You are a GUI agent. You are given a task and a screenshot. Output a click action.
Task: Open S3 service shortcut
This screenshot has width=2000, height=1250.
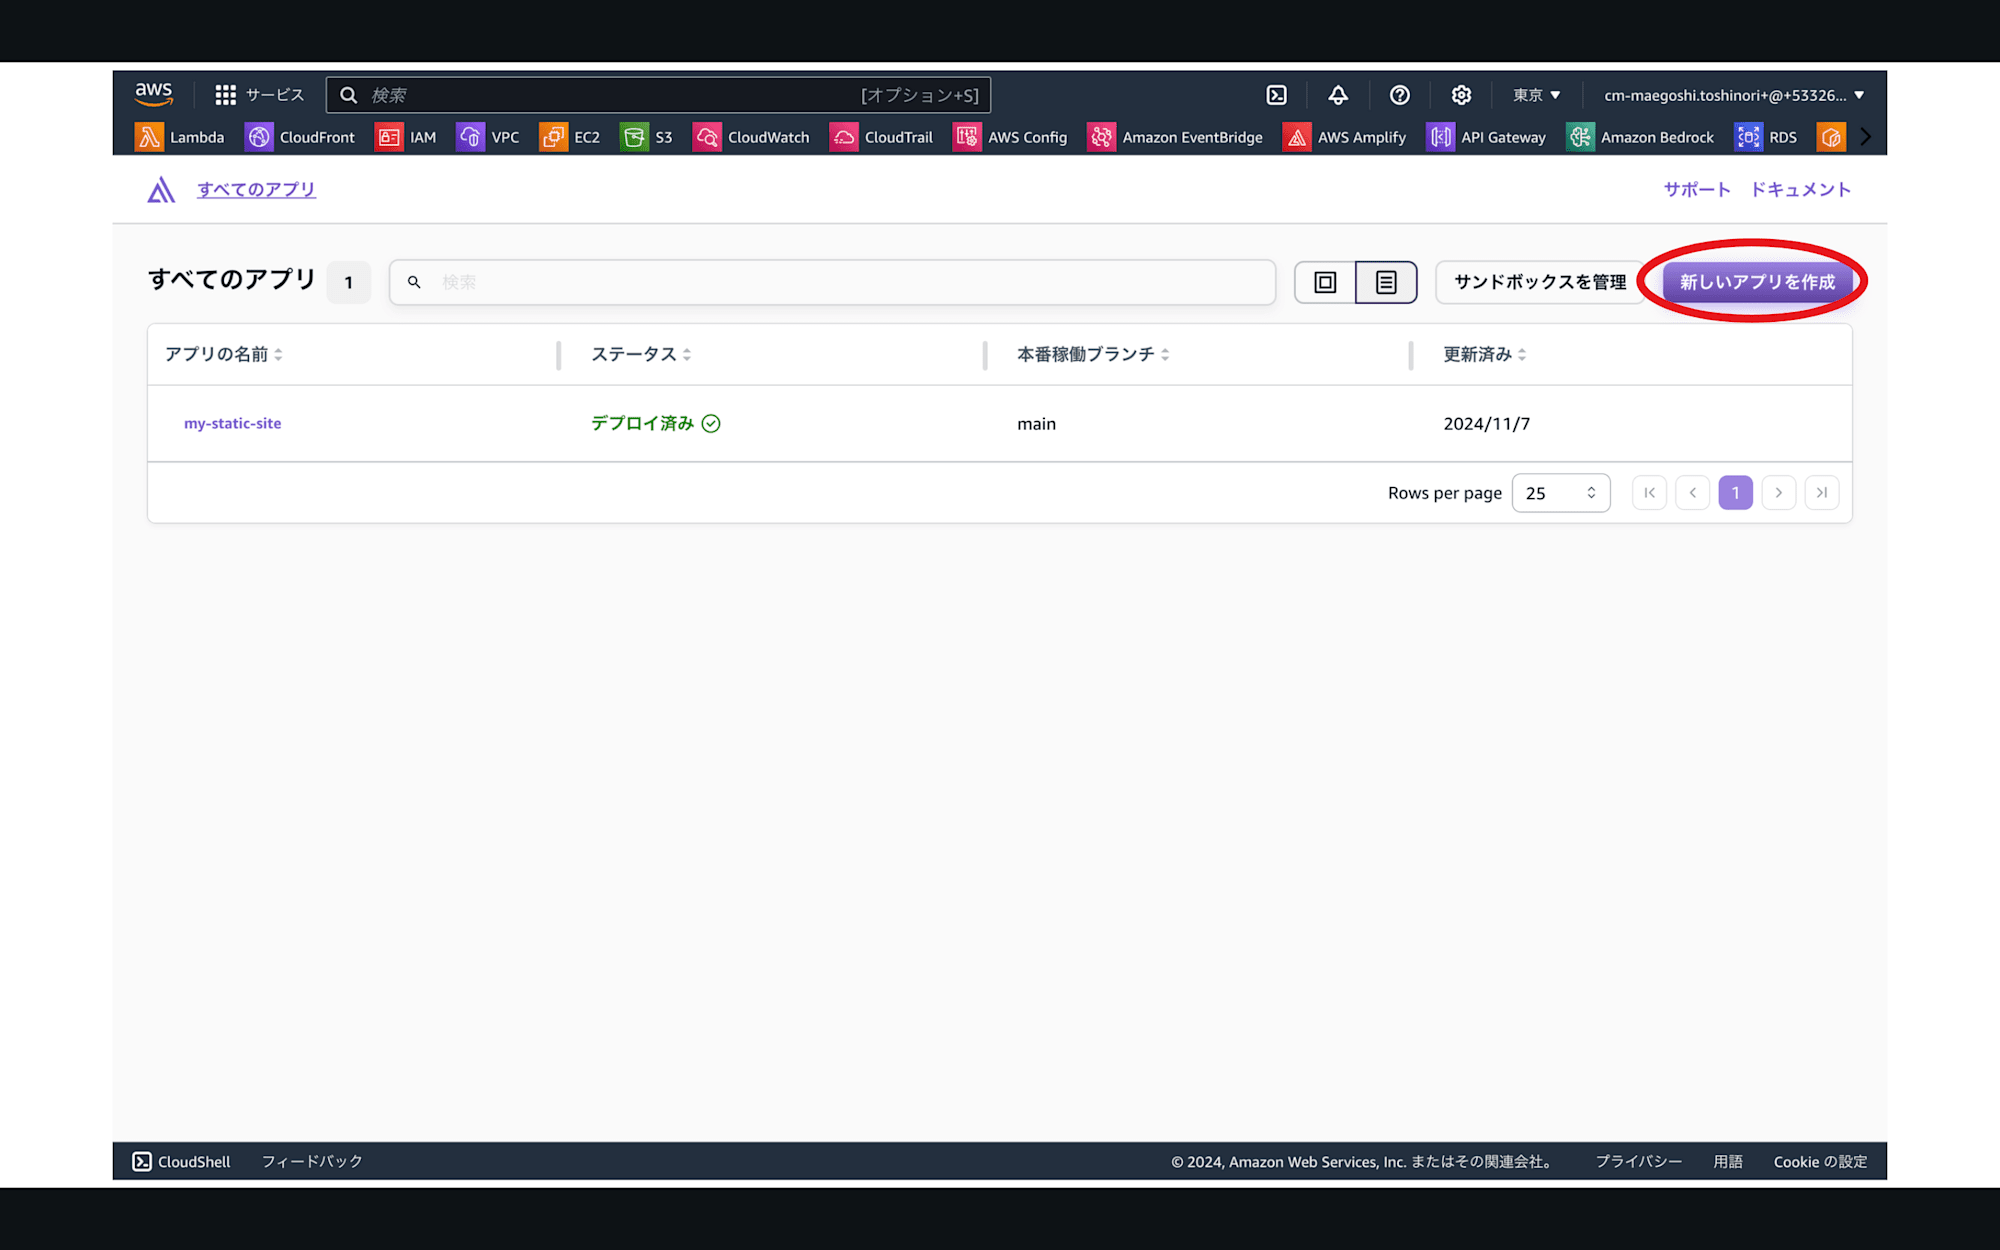pos(647,137)
